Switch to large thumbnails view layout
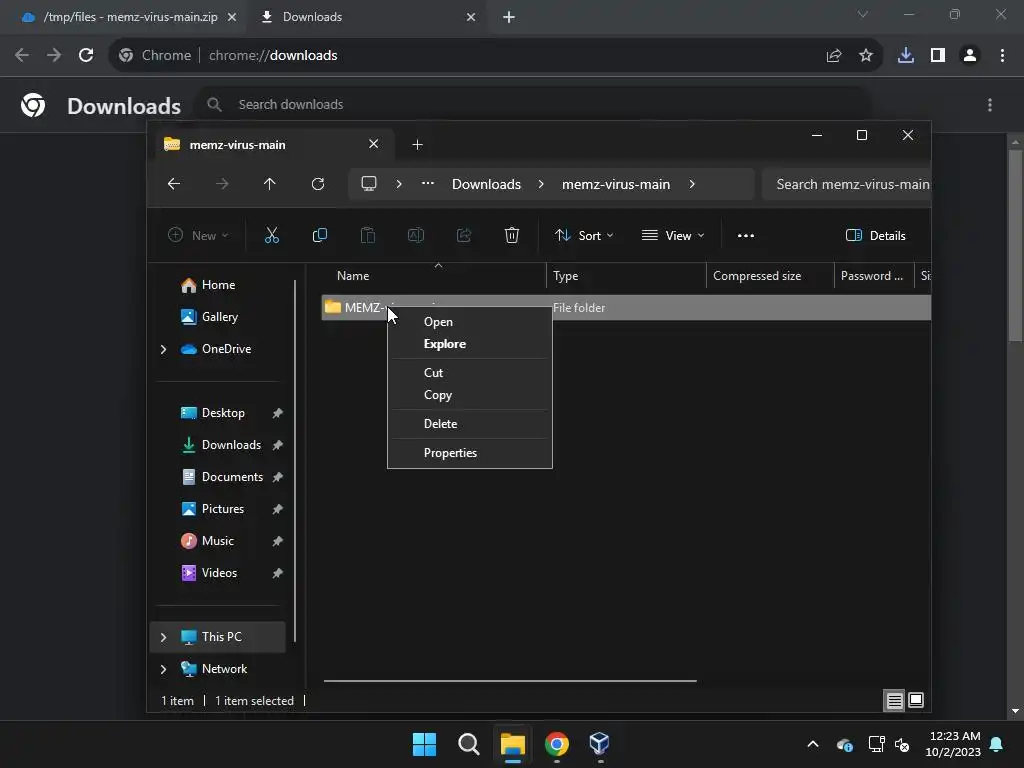Viewport: 1024px width, 768px height. (916, 701)
